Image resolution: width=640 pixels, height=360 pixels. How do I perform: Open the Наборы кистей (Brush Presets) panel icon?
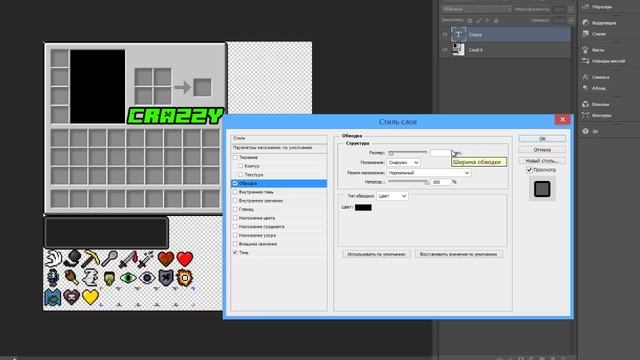[586, 61]
